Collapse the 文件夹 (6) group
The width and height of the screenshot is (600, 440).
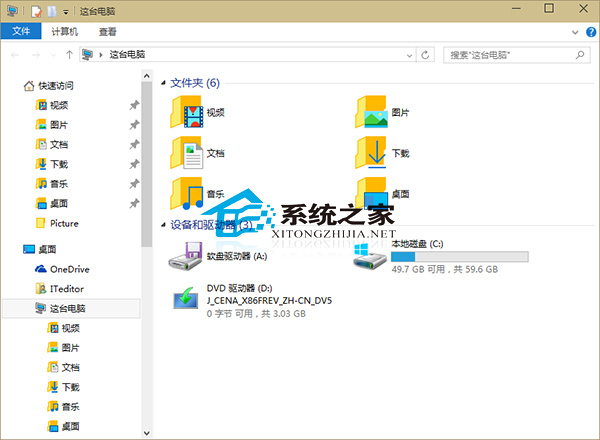(x=163, y=83)
